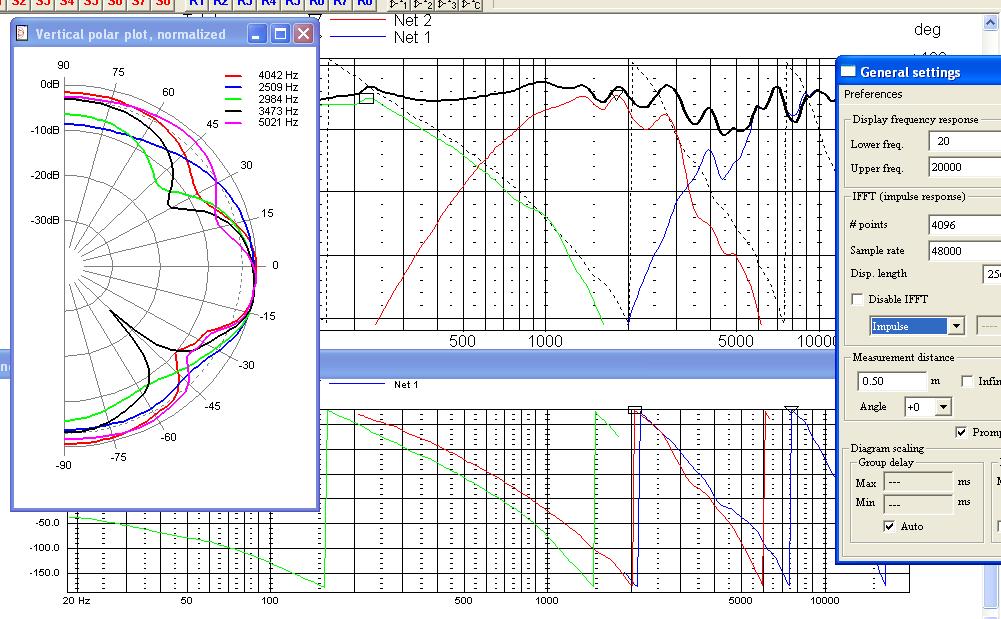Click the General settings window icon
1001x619 pixels.
click(x=848, y=71)
